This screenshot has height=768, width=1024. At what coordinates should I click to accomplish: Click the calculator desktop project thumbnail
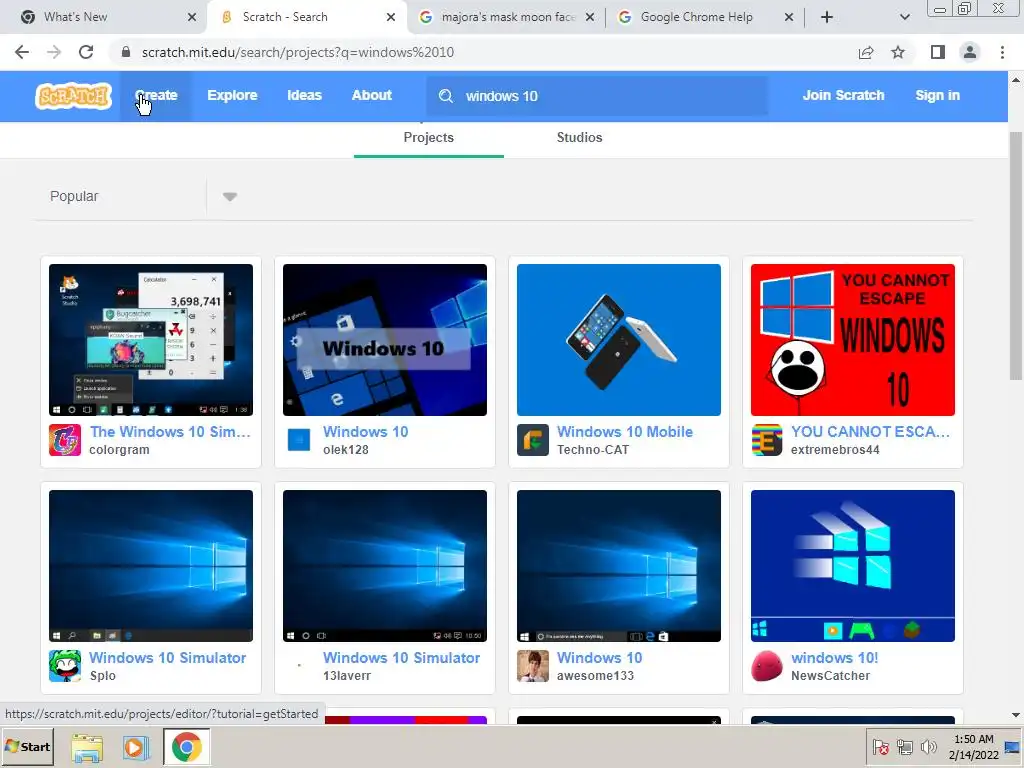tap(151, 340)
